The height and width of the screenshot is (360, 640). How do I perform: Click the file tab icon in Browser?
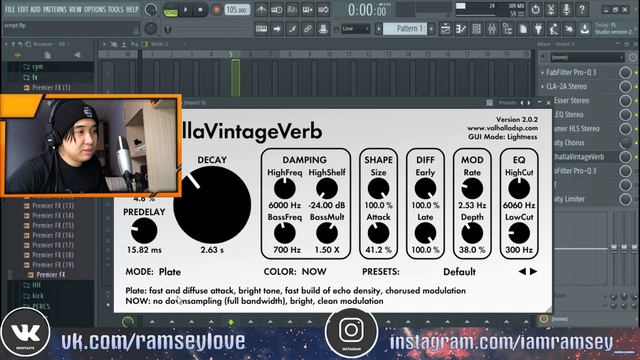click(47, 56)
